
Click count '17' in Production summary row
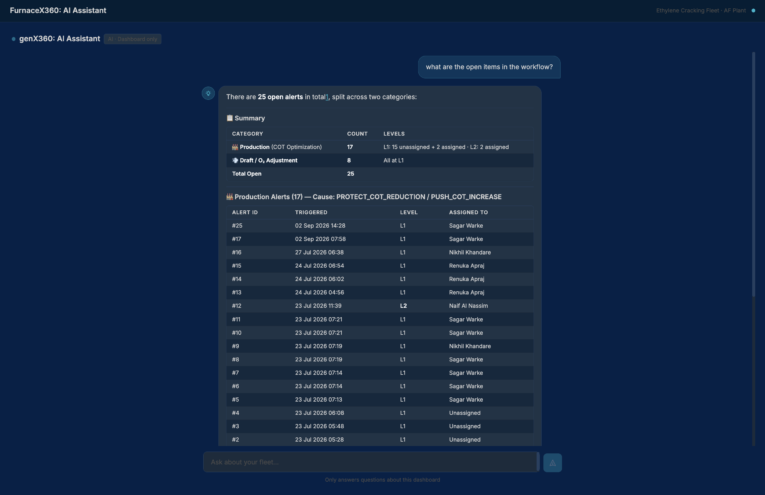pos(350,147)
